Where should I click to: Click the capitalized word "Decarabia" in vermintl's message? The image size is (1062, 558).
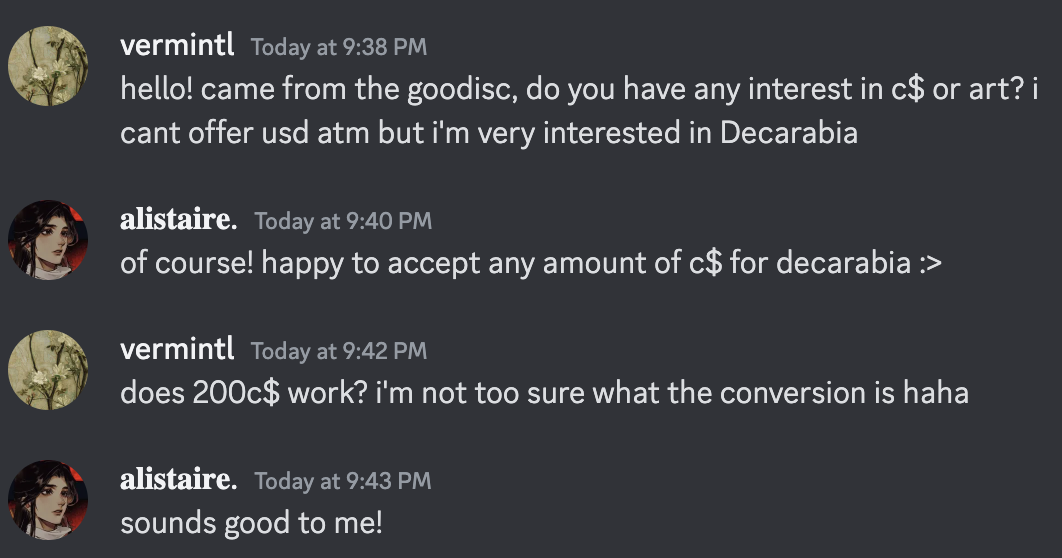point(788,133)
